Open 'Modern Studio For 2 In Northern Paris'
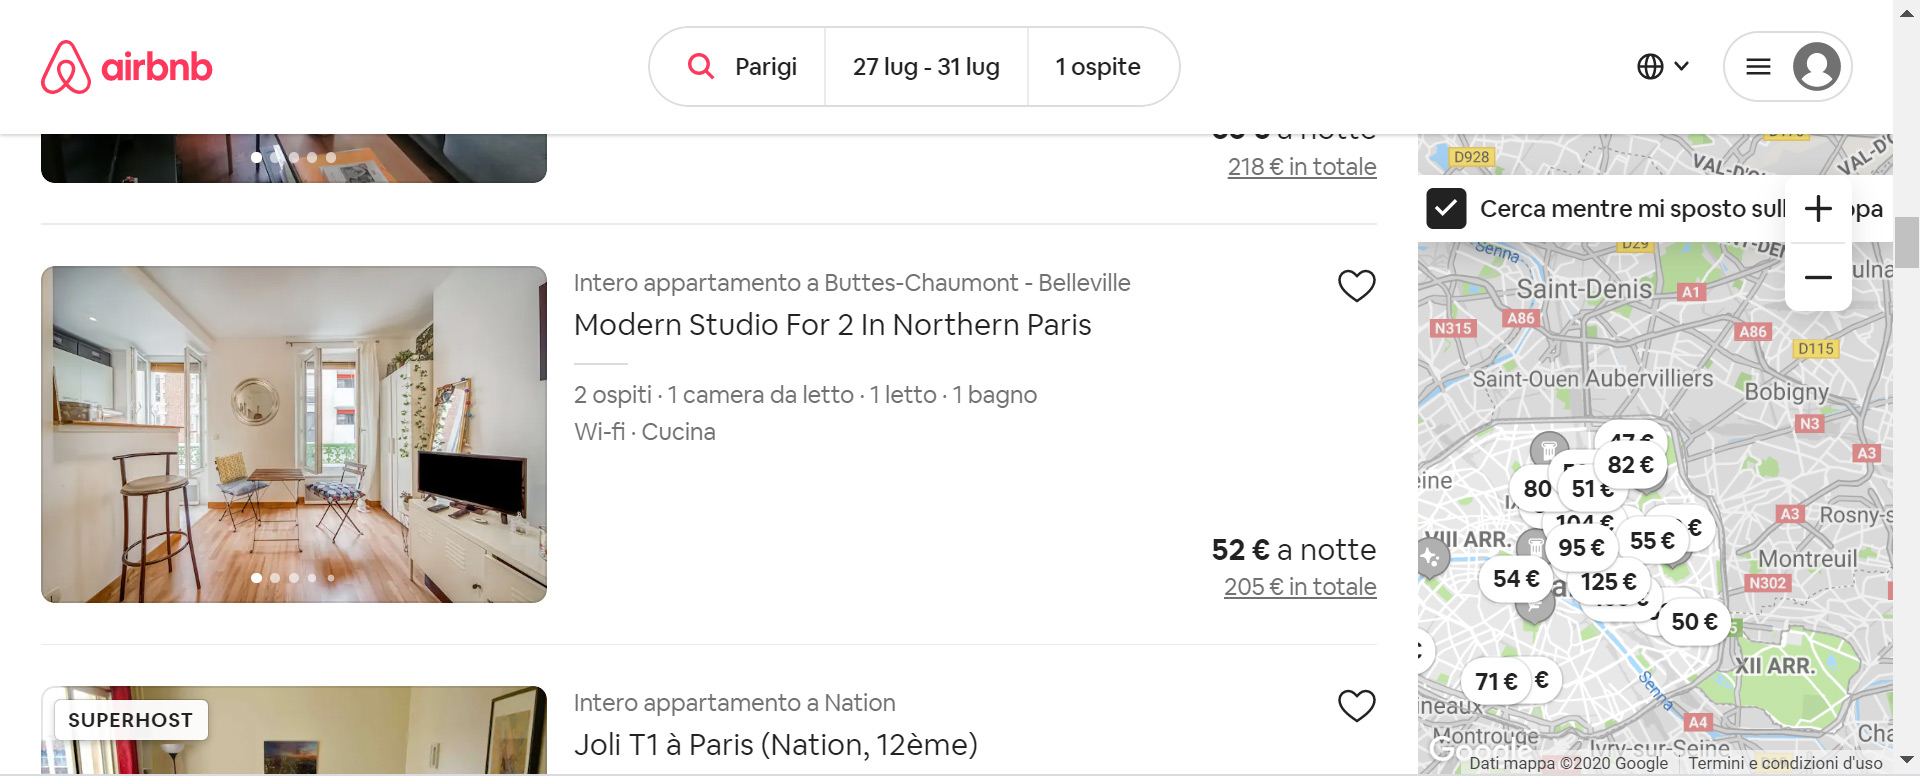1920x777 pixels. pyautogui.click(x=832, y=325)
